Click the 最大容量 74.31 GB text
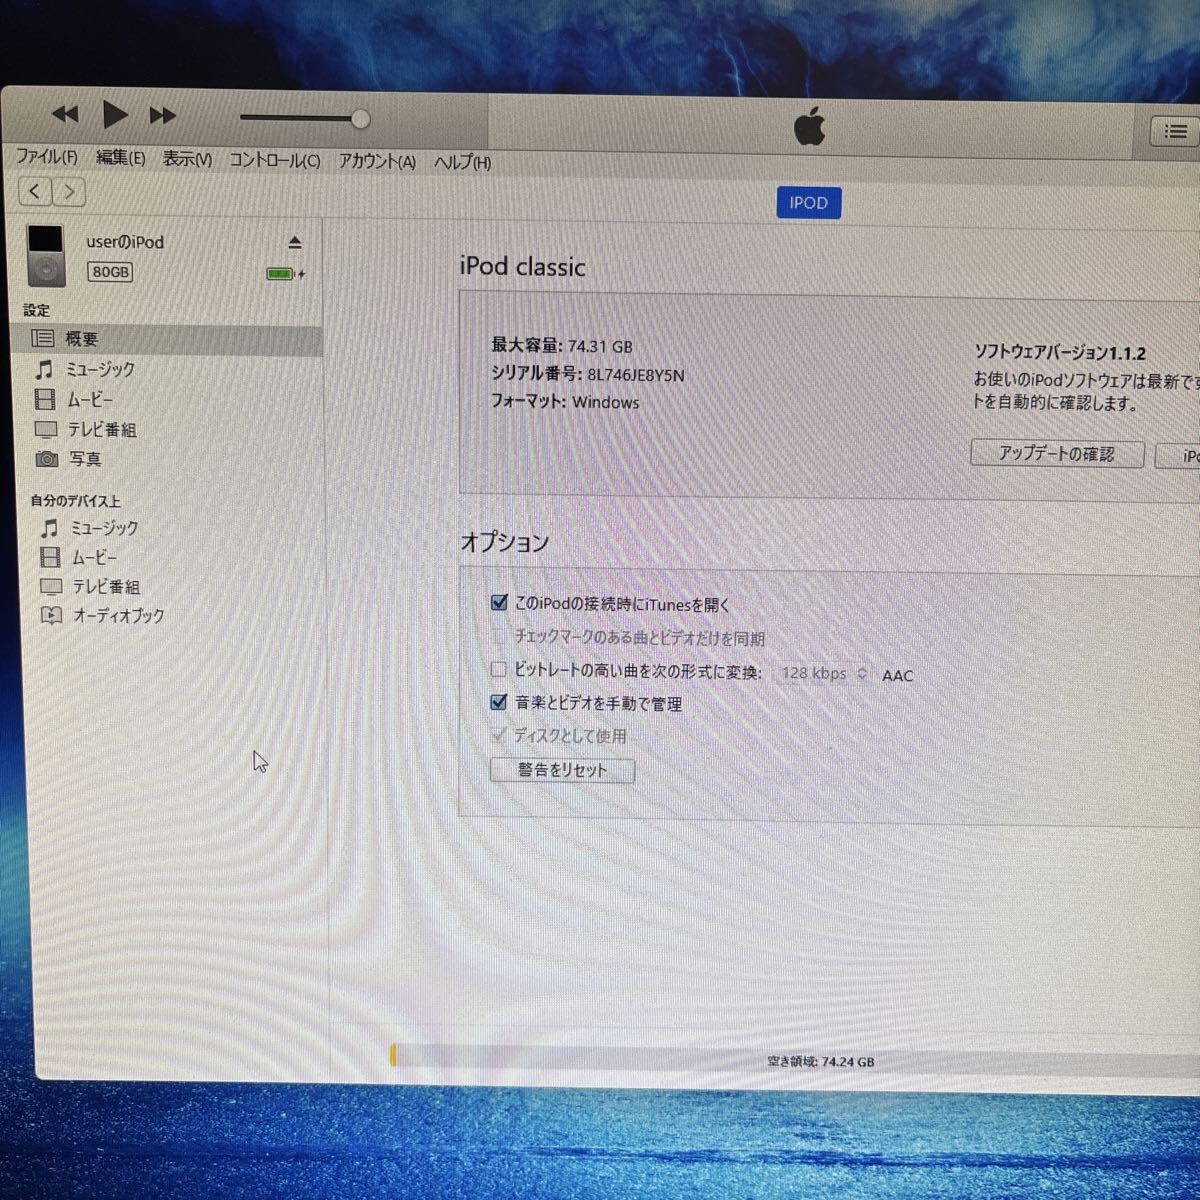 pyautogui.click(x=561, y=346)
